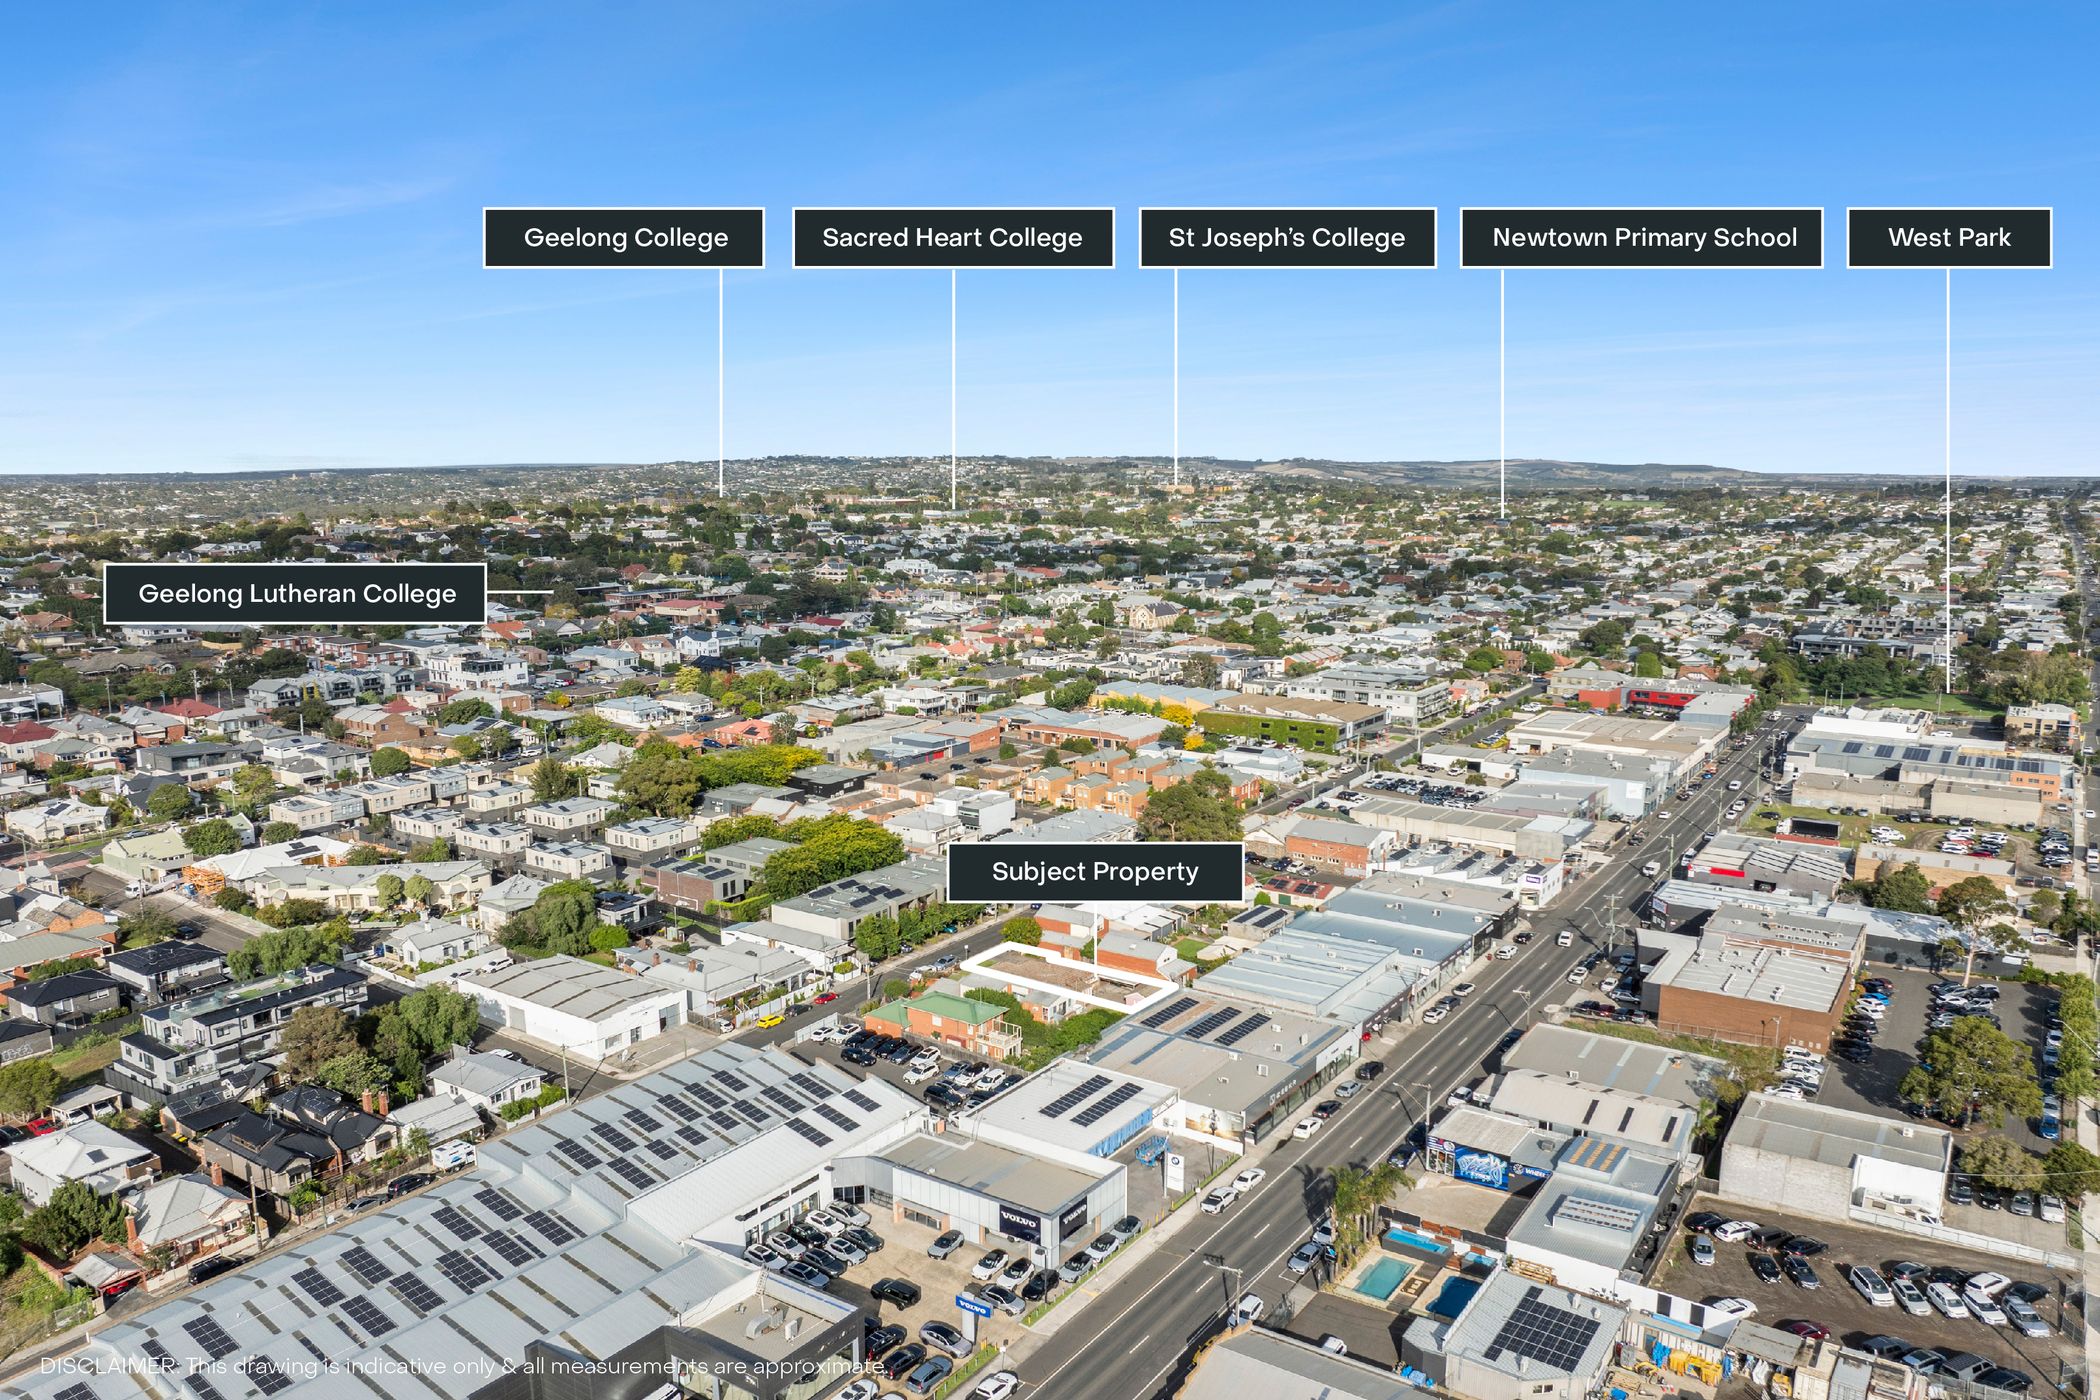Click the blue swimming pool at bottom
Screen dimensions: 2100x1400
[1383, 1278]
